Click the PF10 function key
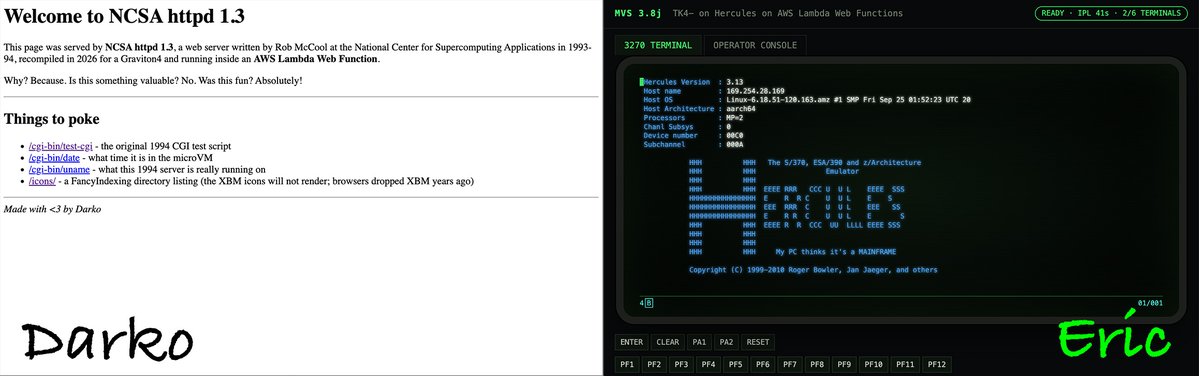Screen dimensions: 1199x376 click(x=874, y=365)
